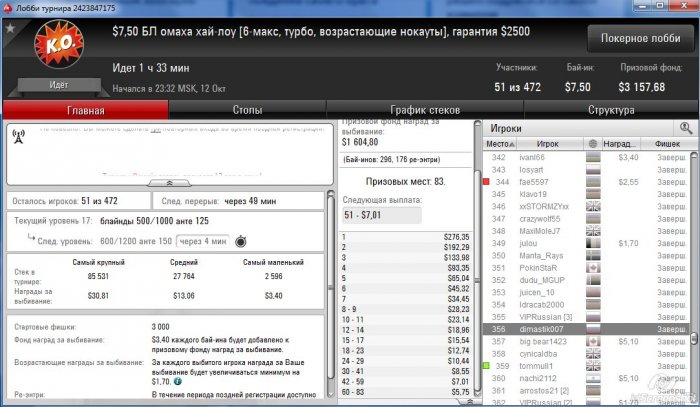This screenshot has width=700, height=407.
Task: Sort by Наград column header
Action: [x=621, y=144]
